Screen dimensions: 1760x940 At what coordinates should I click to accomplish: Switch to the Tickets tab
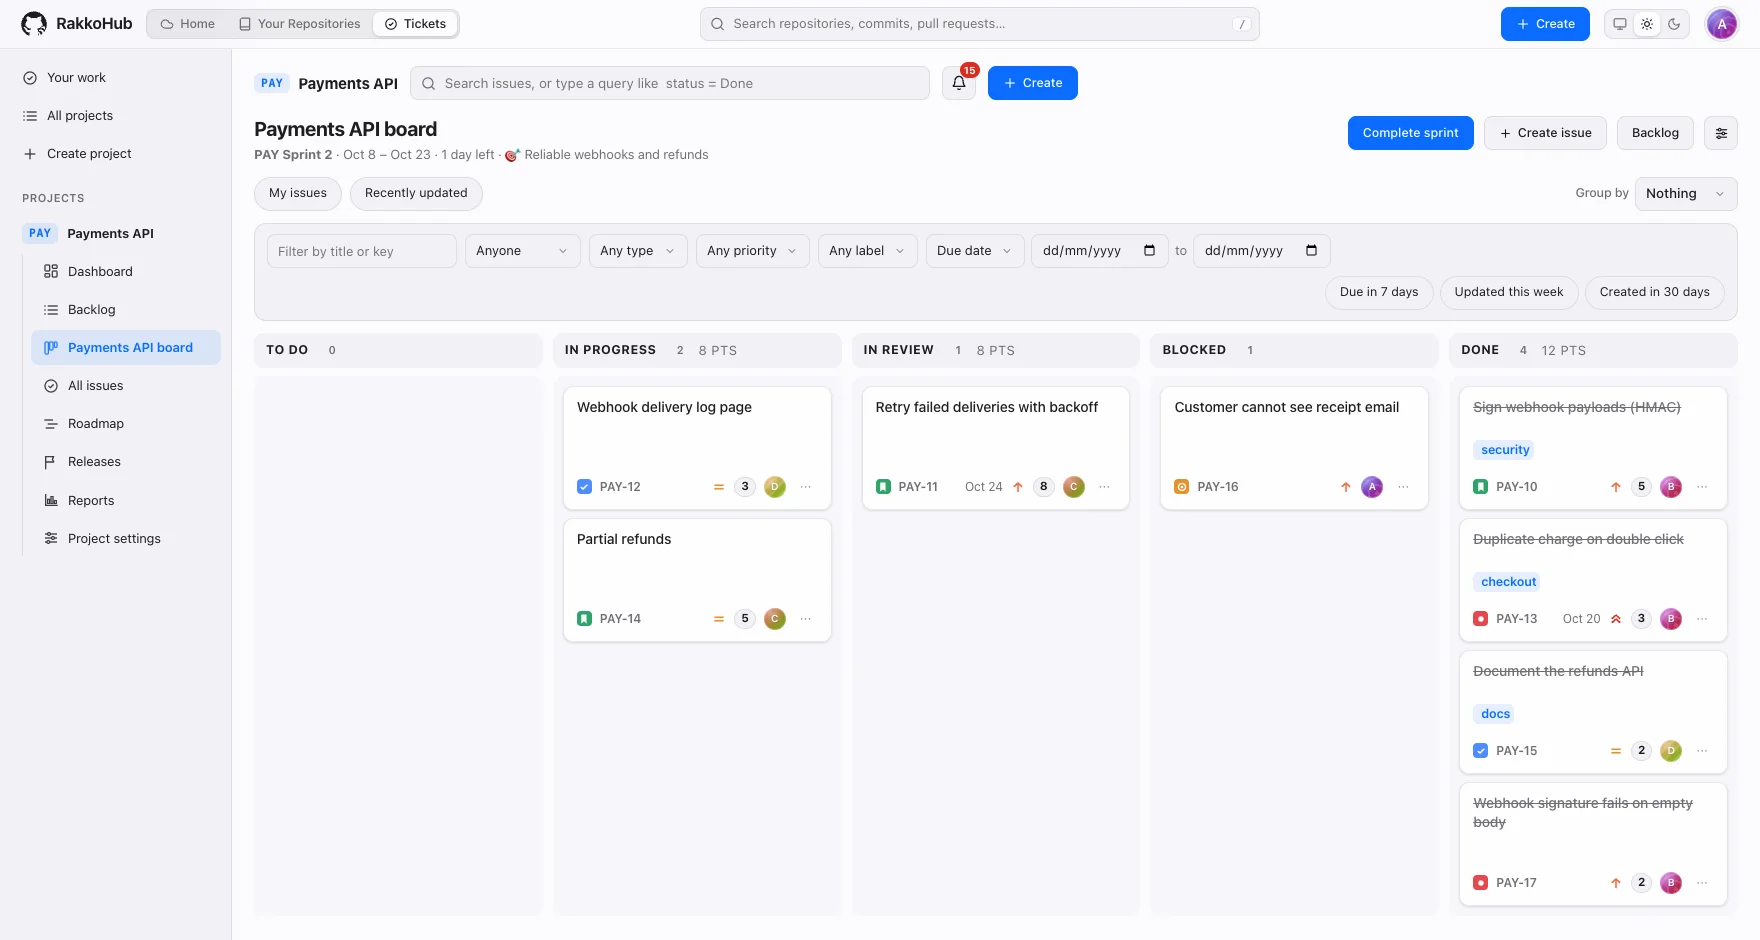pyautogui.click(x=415, y=24)
